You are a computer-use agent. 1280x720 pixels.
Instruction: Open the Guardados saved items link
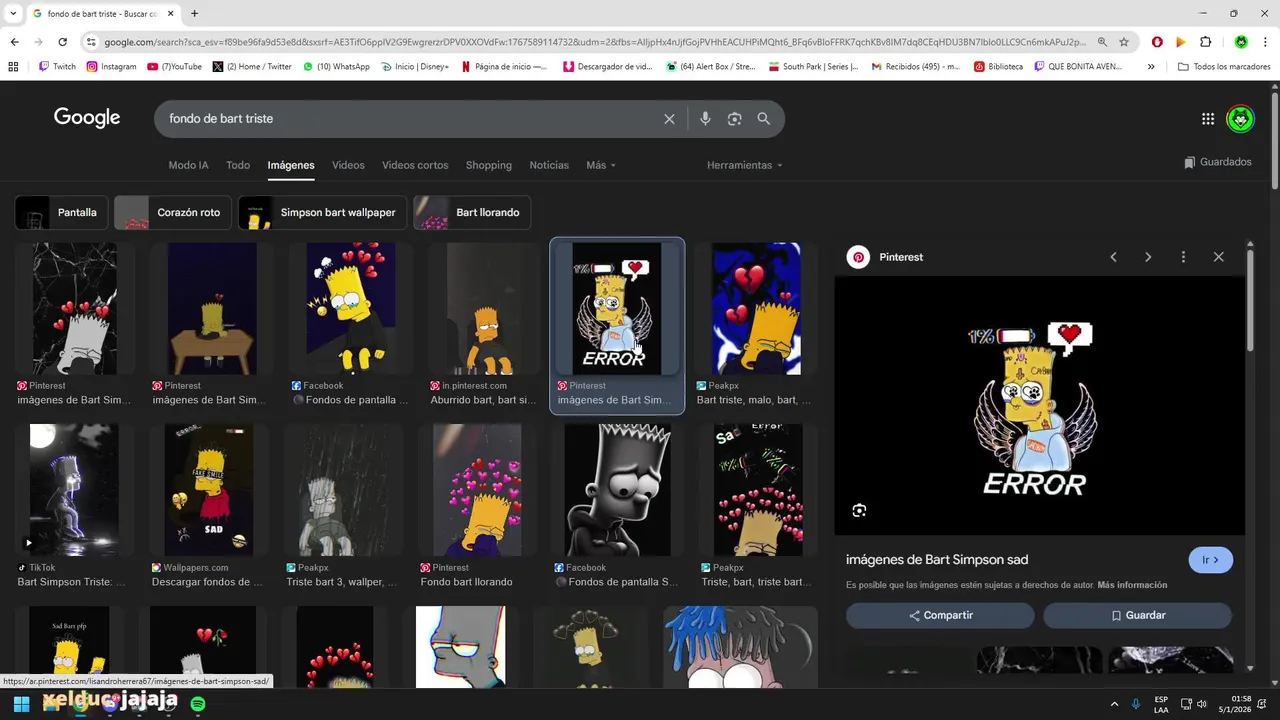coord(1217,162)
